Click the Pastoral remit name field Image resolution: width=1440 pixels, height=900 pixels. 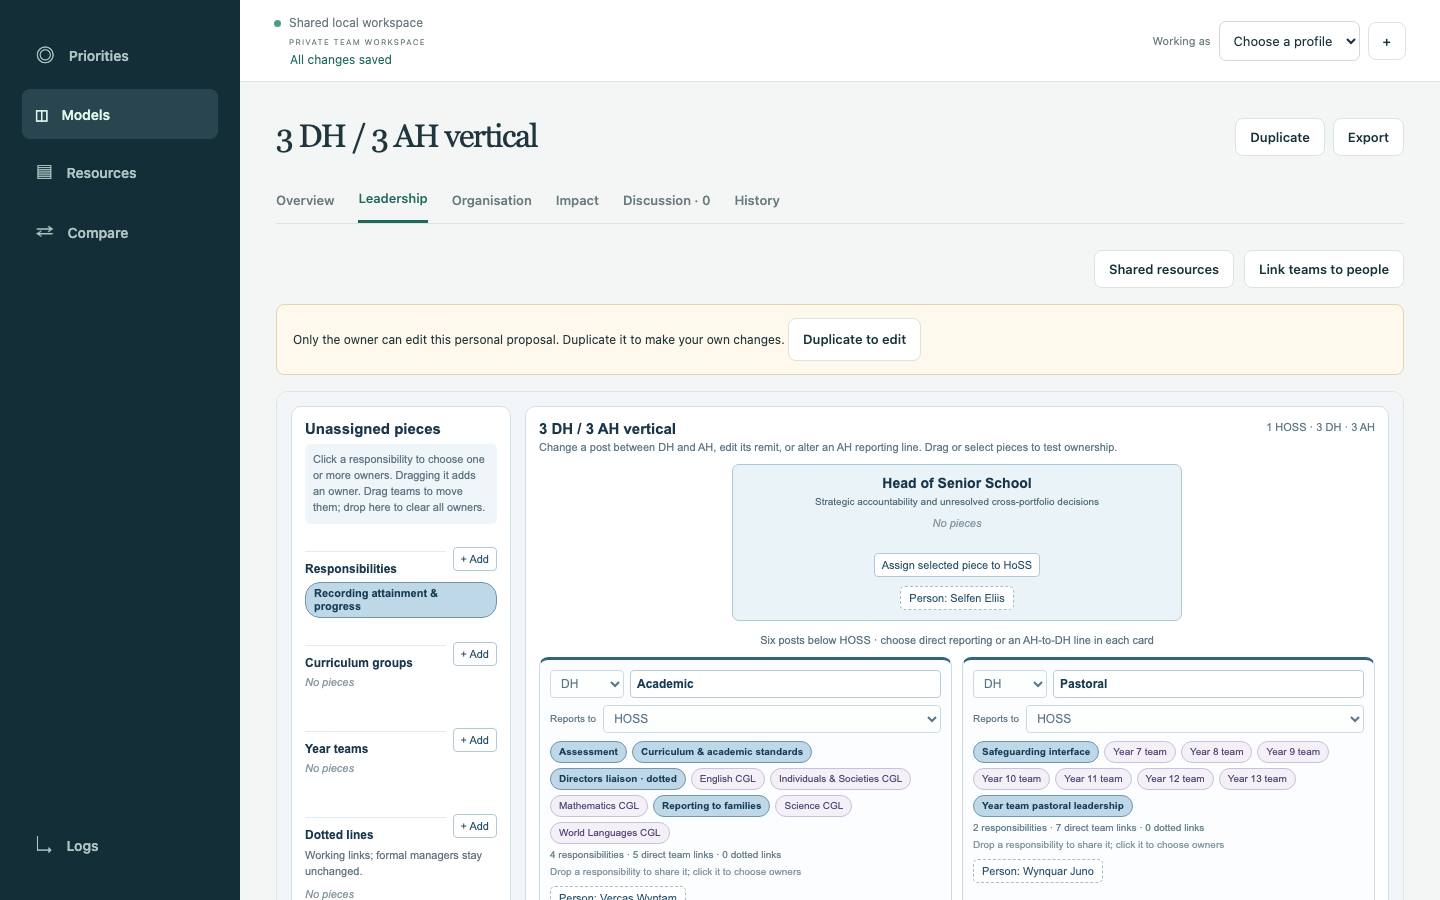1208,684
